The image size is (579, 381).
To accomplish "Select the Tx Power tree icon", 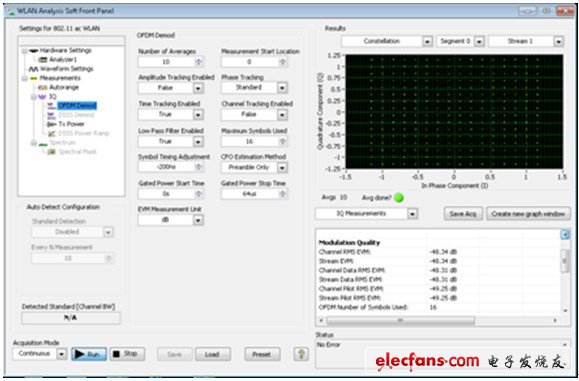I will click(x=52, y=124).
